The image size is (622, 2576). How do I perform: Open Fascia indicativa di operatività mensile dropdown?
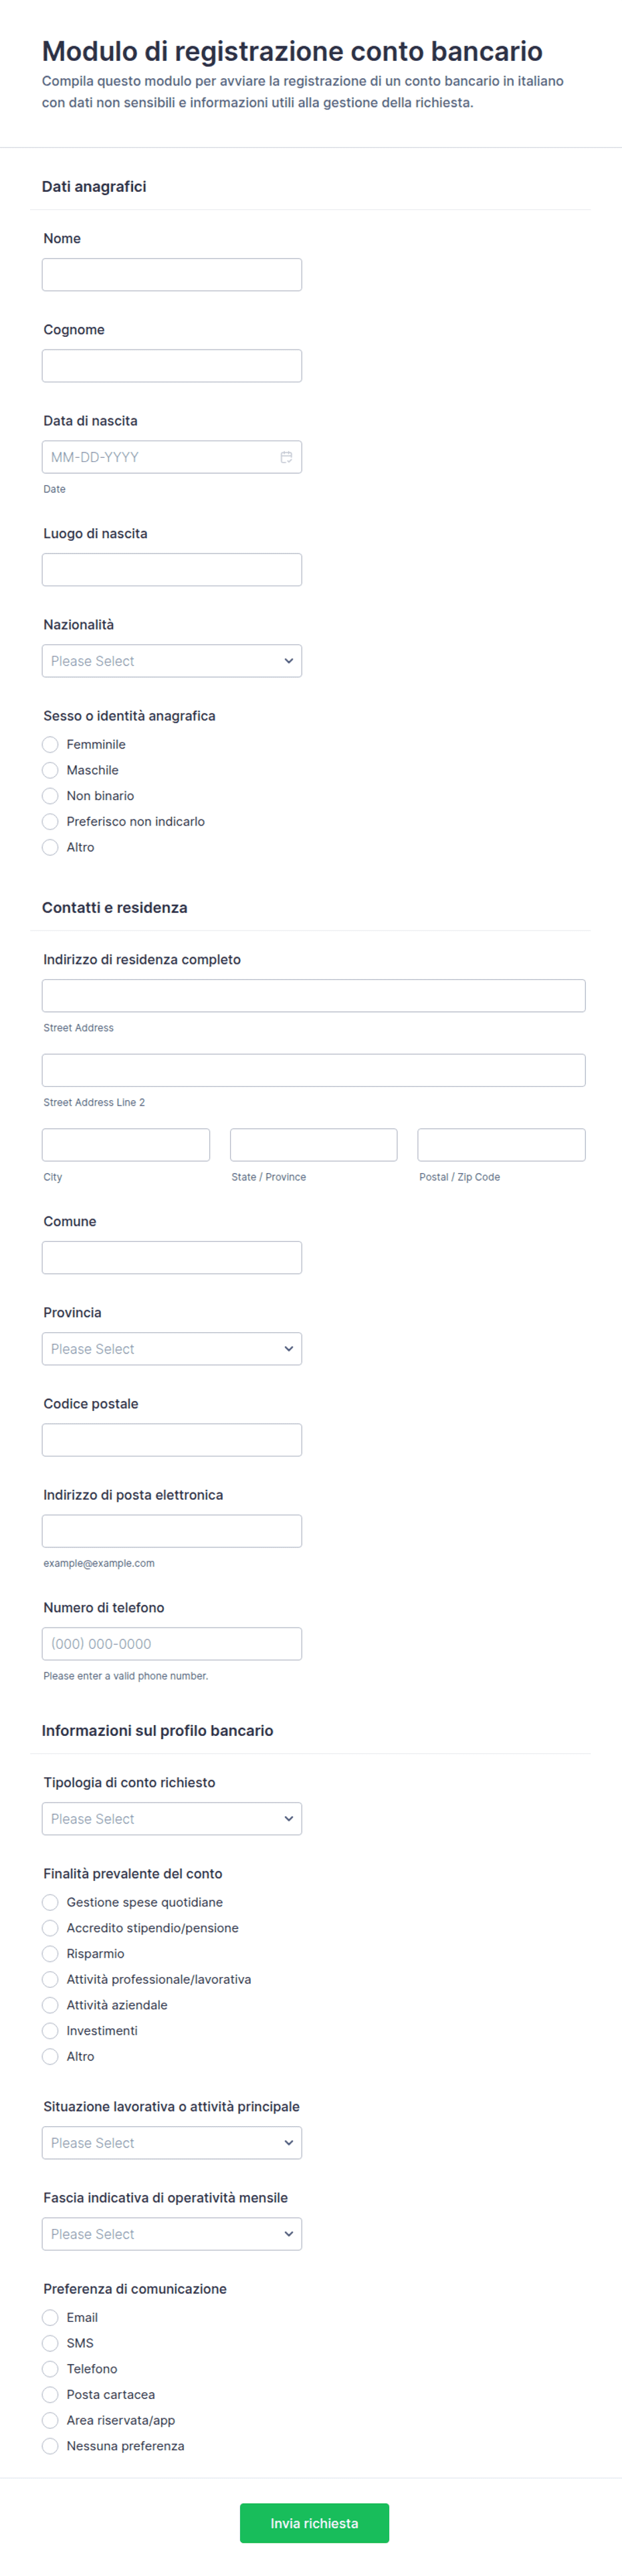coord(172,2234)
